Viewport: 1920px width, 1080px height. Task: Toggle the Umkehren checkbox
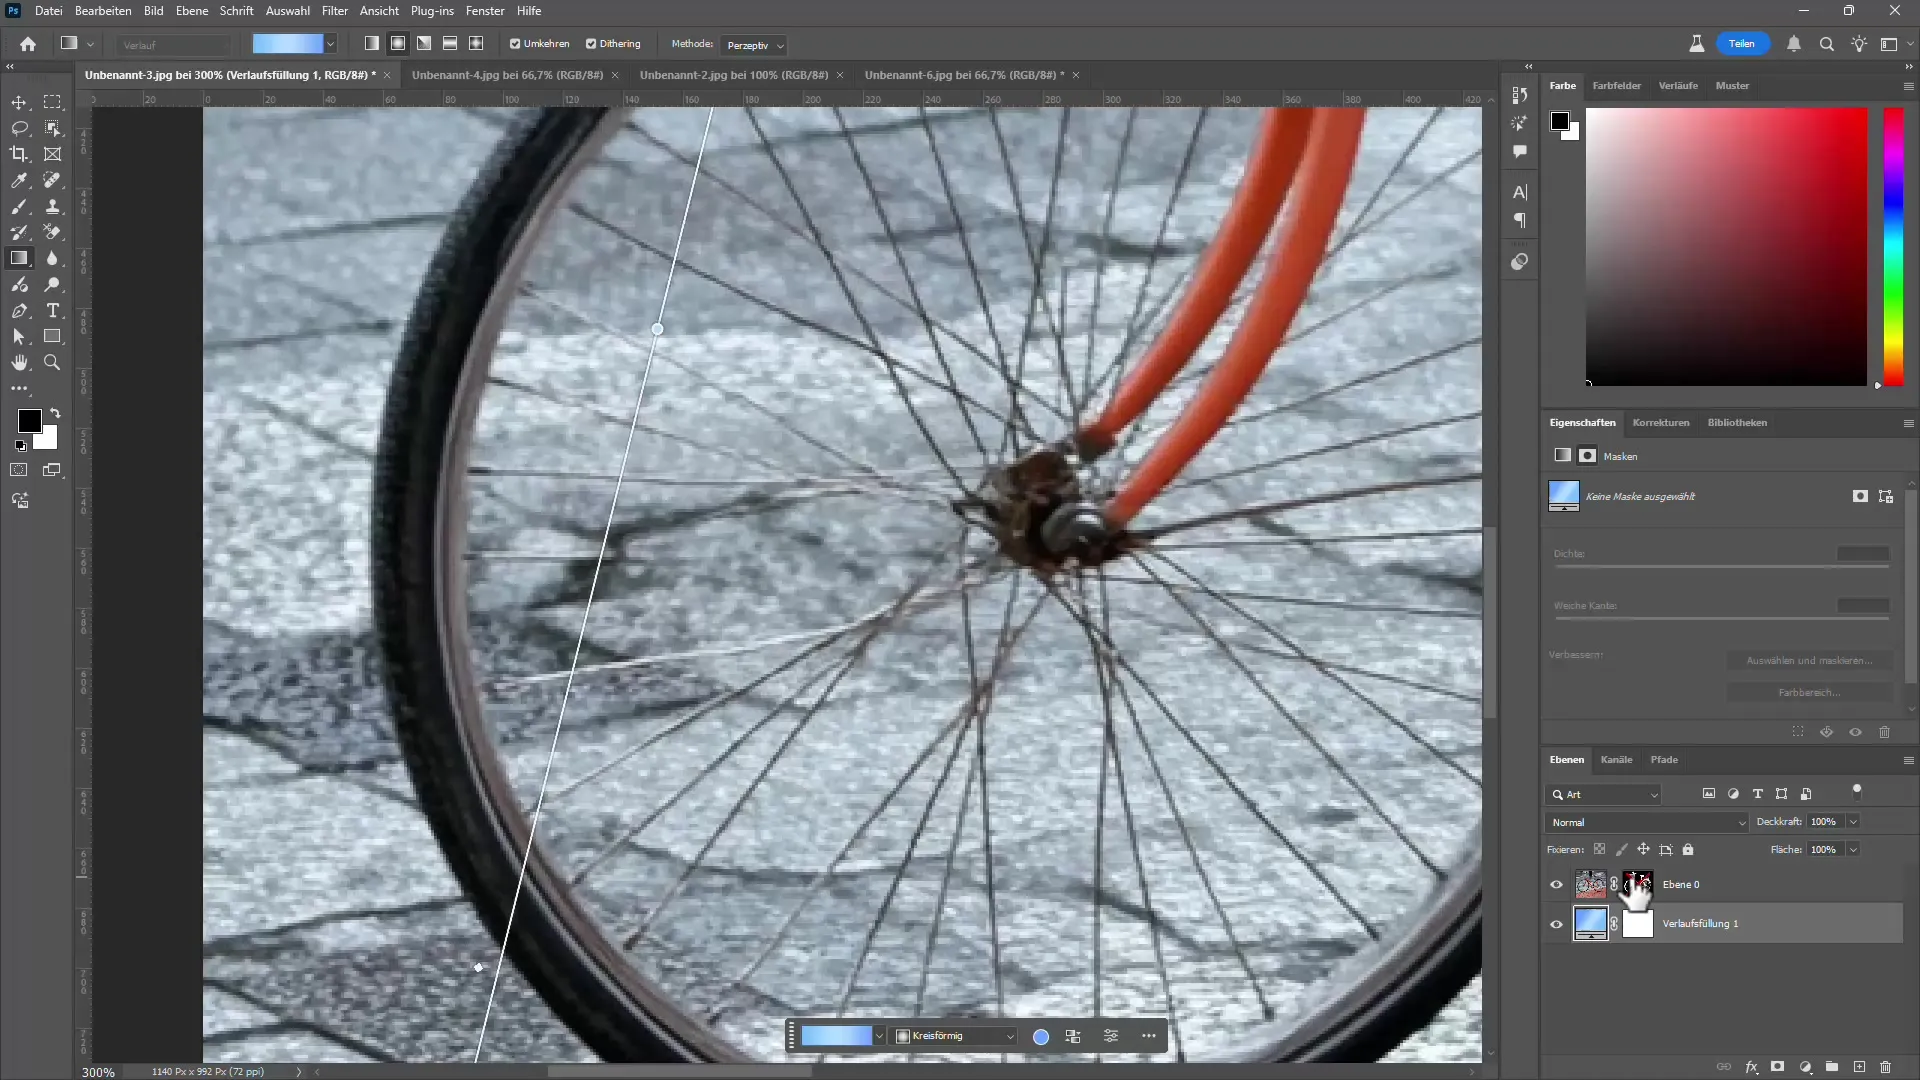click(515, 44)
